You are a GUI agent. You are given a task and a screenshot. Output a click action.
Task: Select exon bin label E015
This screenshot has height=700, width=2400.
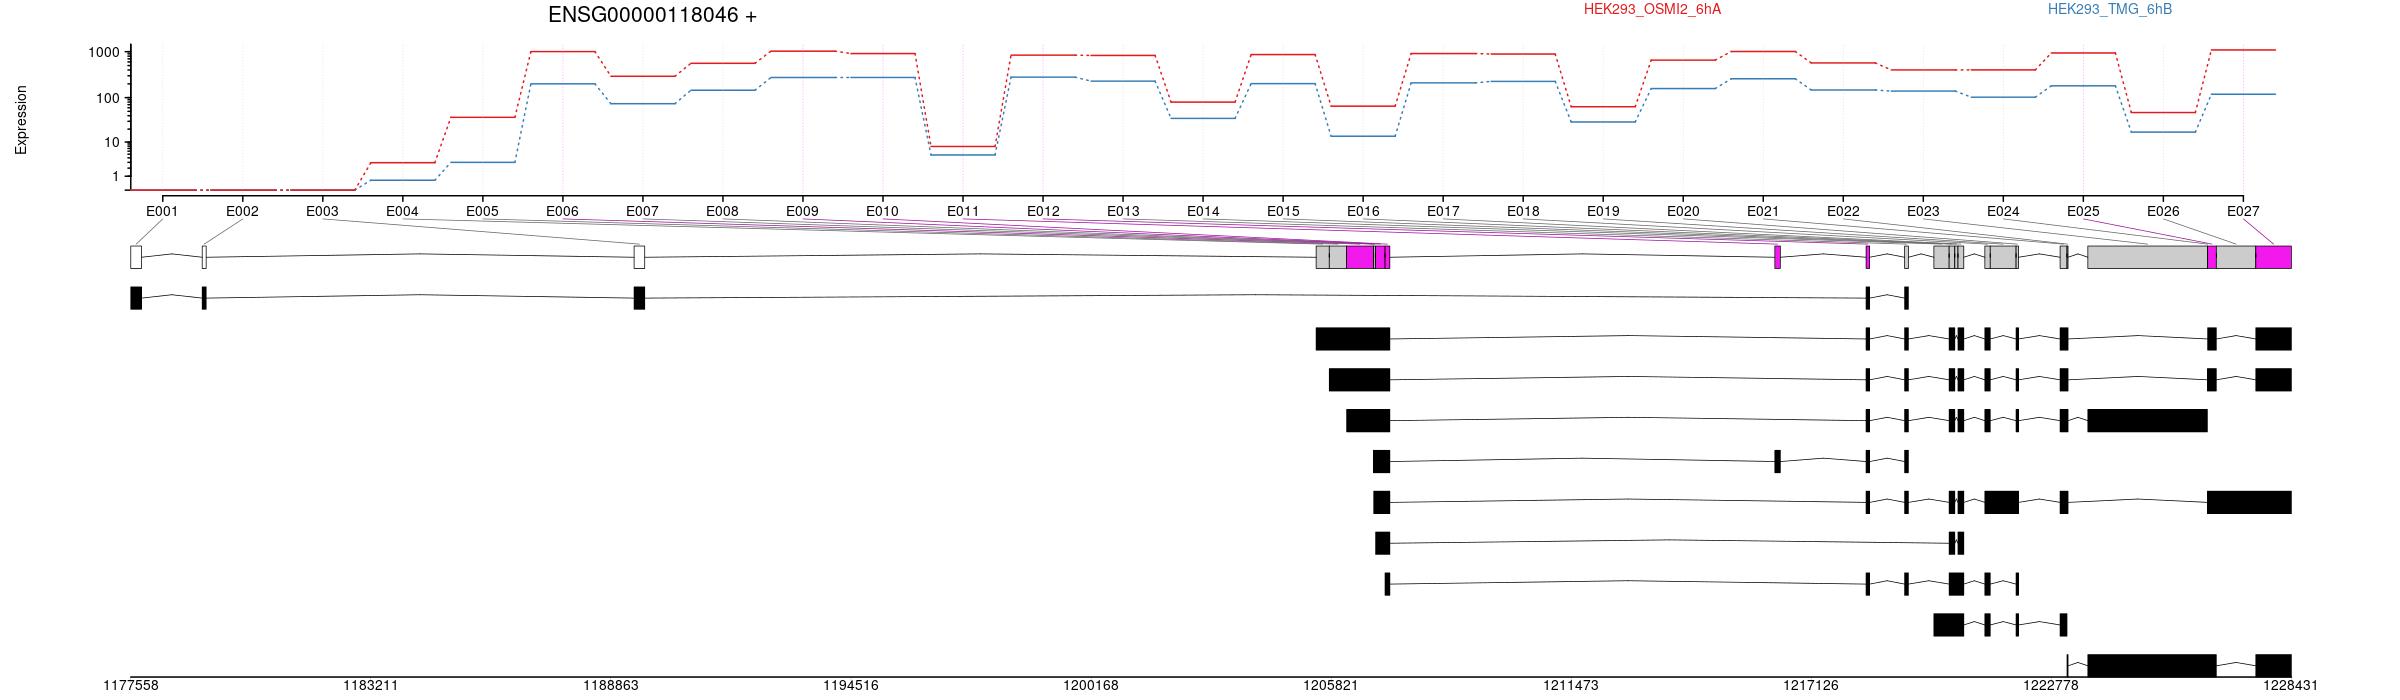tap(1283, 211)
